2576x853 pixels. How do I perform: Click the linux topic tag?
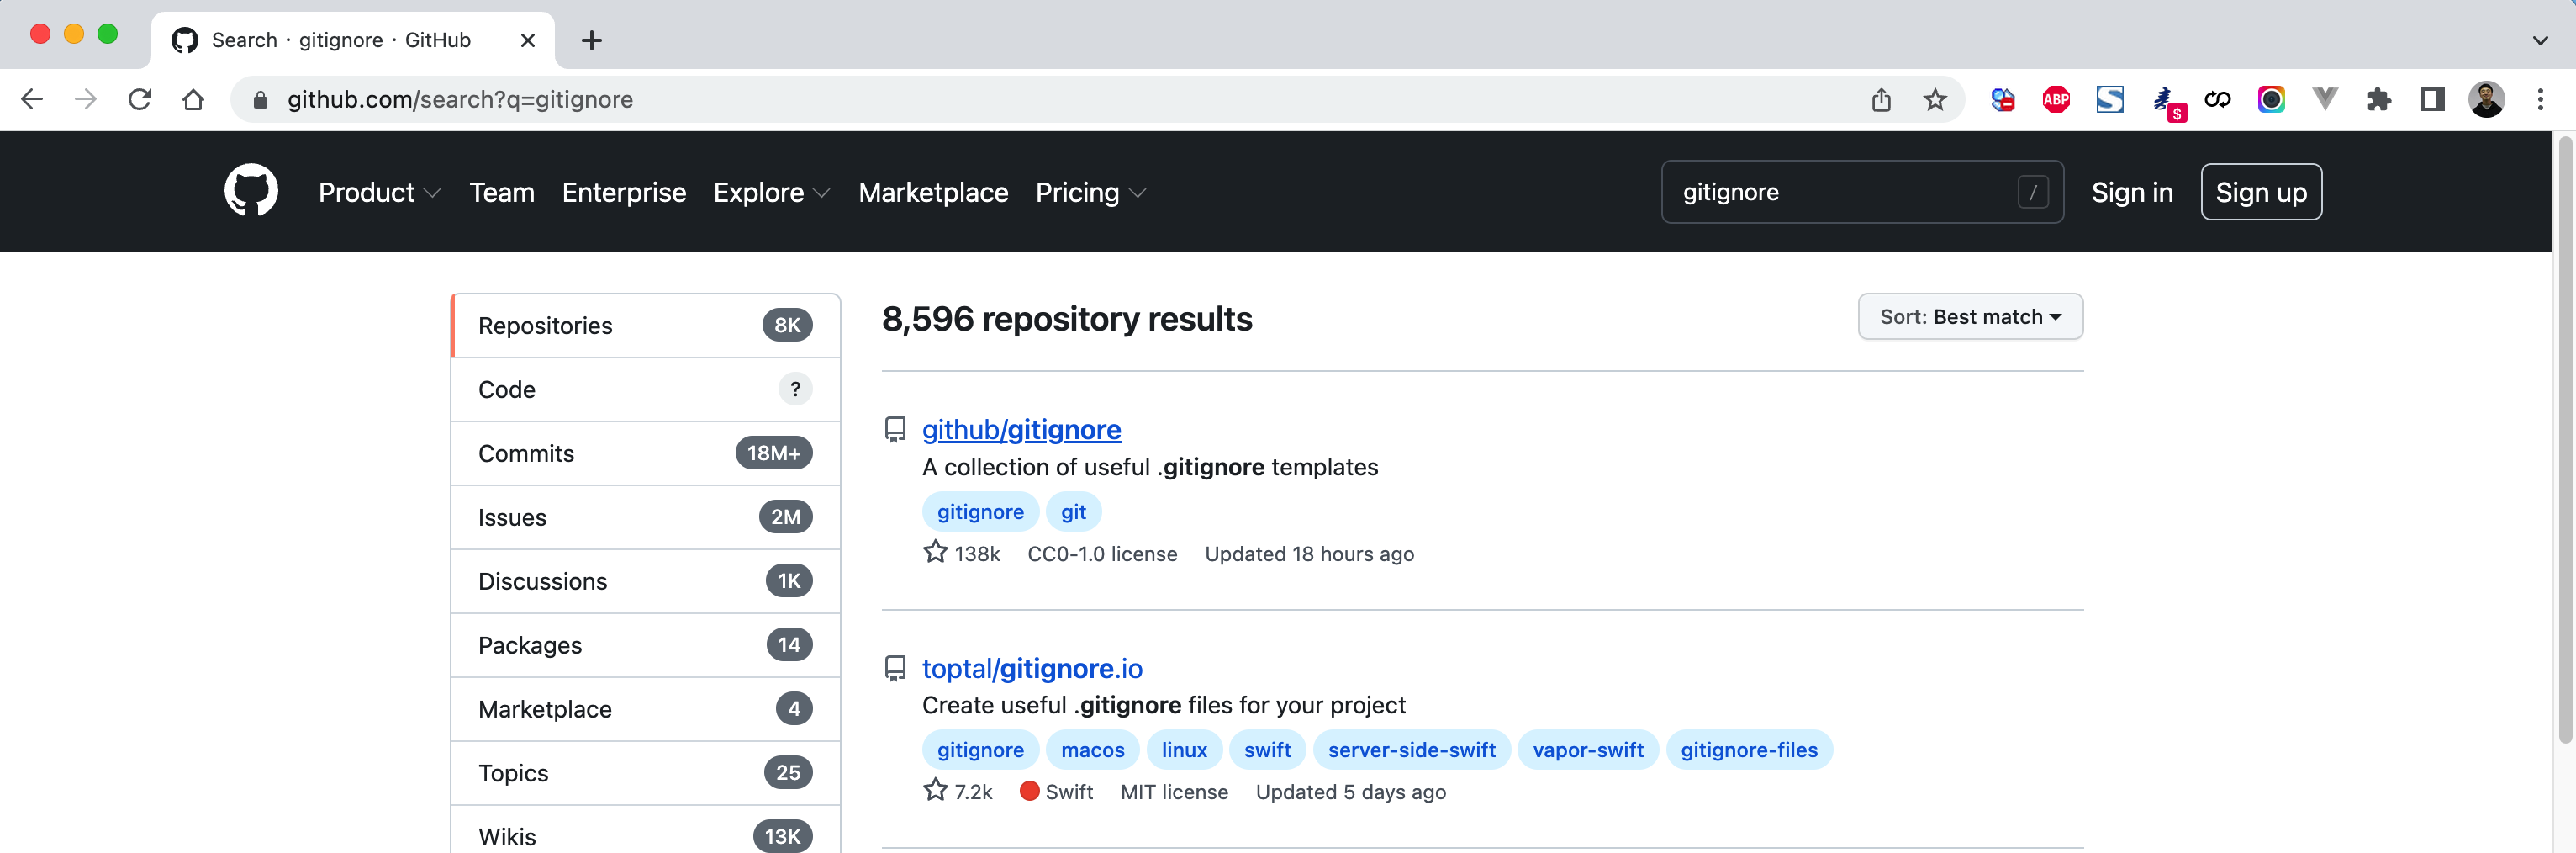1184,750
